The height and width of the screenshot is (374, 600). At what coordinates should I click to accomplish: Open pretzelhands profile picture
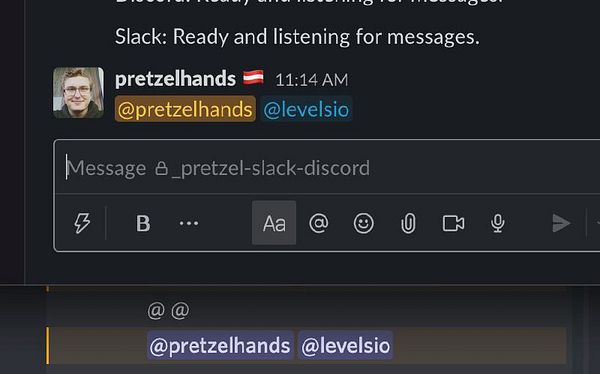click(78, 93)
